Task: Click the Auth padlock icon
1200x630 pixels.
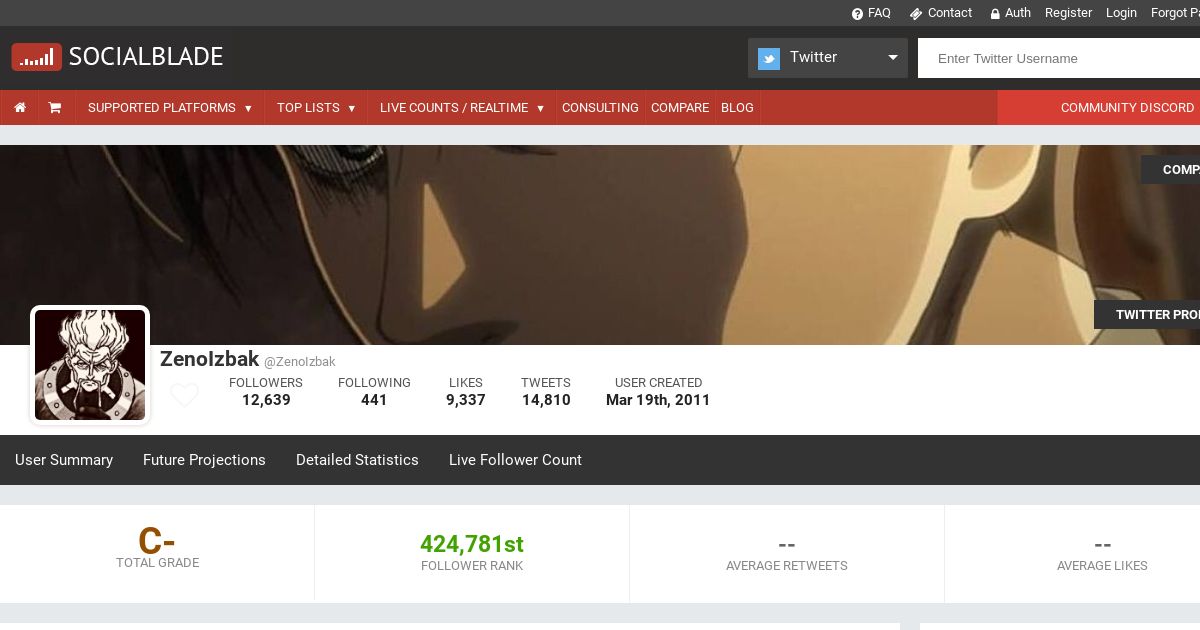Action: tap(995, 14)
